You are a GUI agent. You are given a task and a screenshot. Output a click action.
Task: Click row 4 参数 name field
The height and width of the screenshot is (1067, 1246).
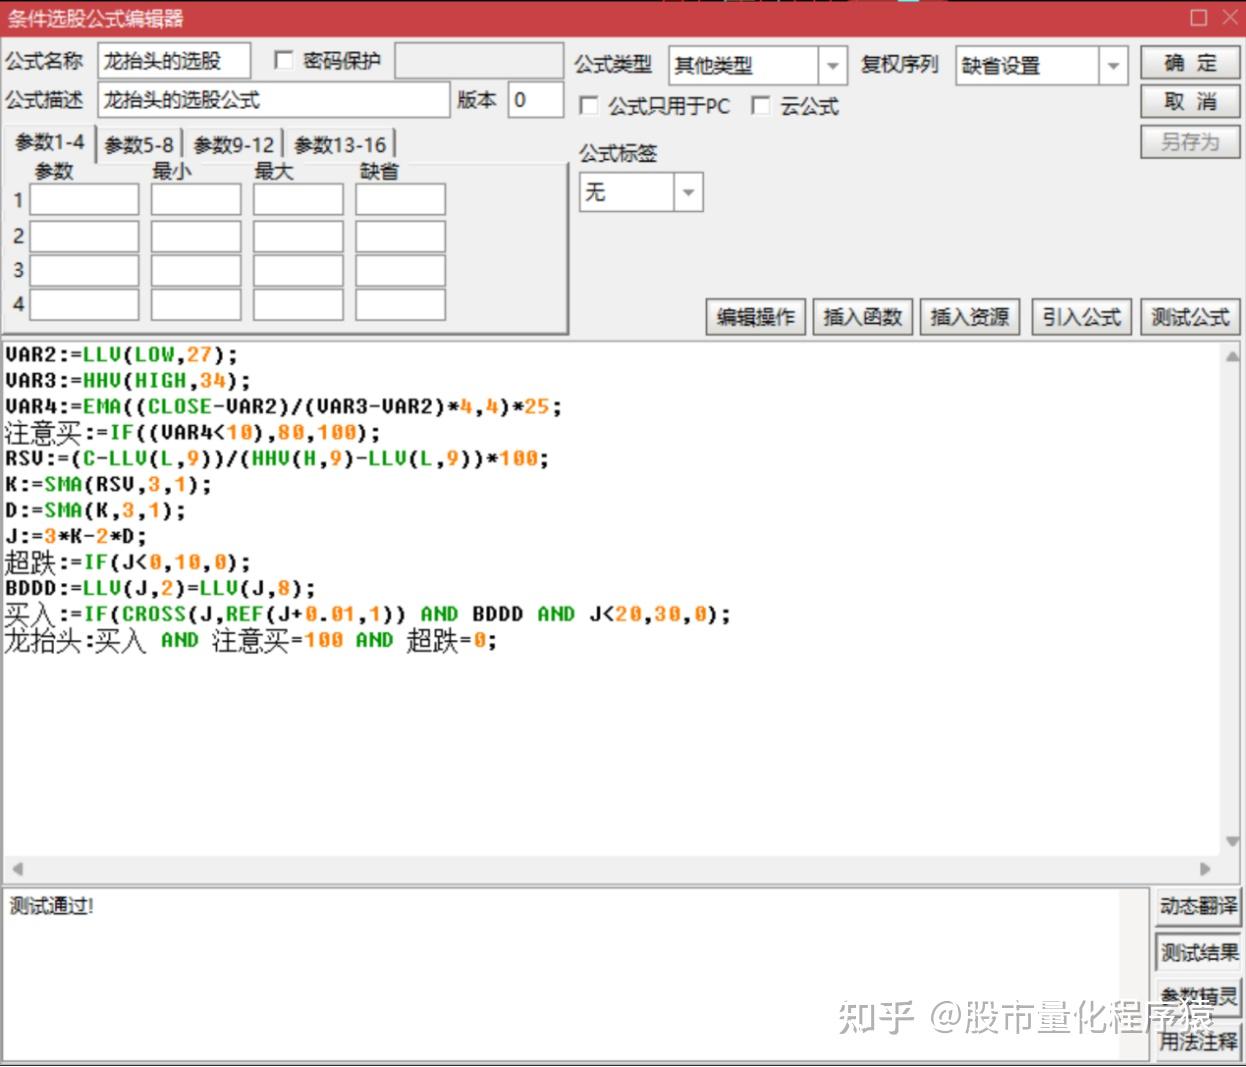[x=84, y=304]
